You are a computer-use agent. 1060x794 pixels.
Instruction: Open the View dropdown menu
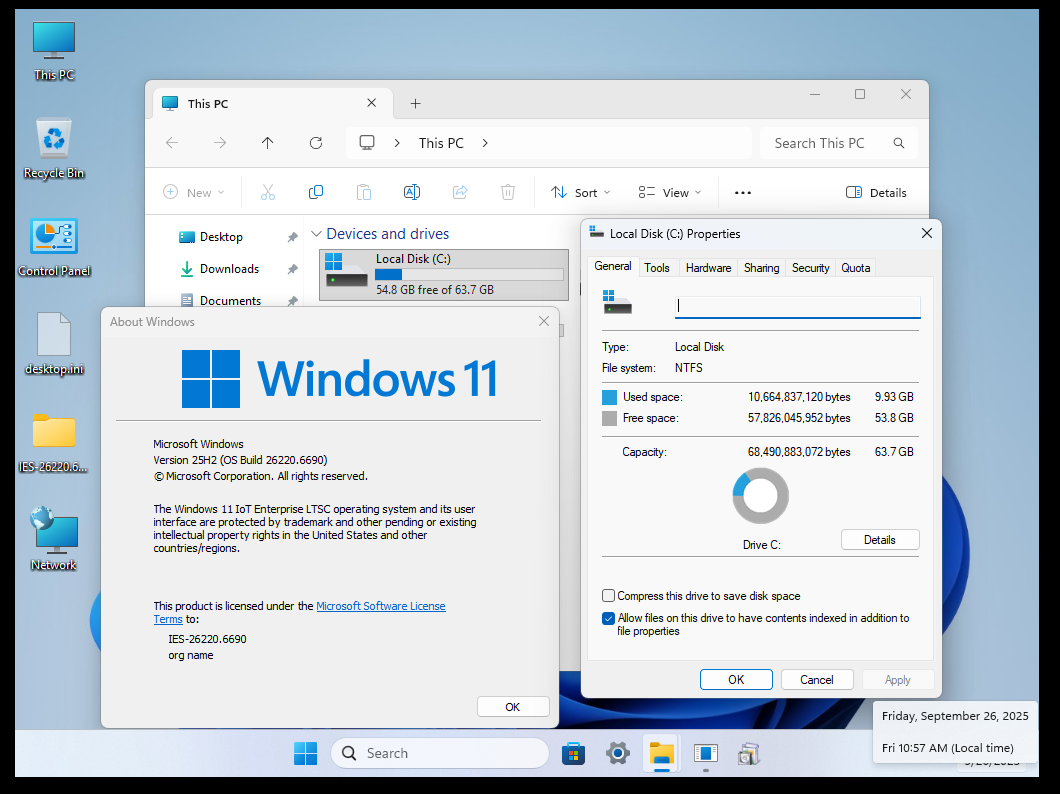click(669, 193)
